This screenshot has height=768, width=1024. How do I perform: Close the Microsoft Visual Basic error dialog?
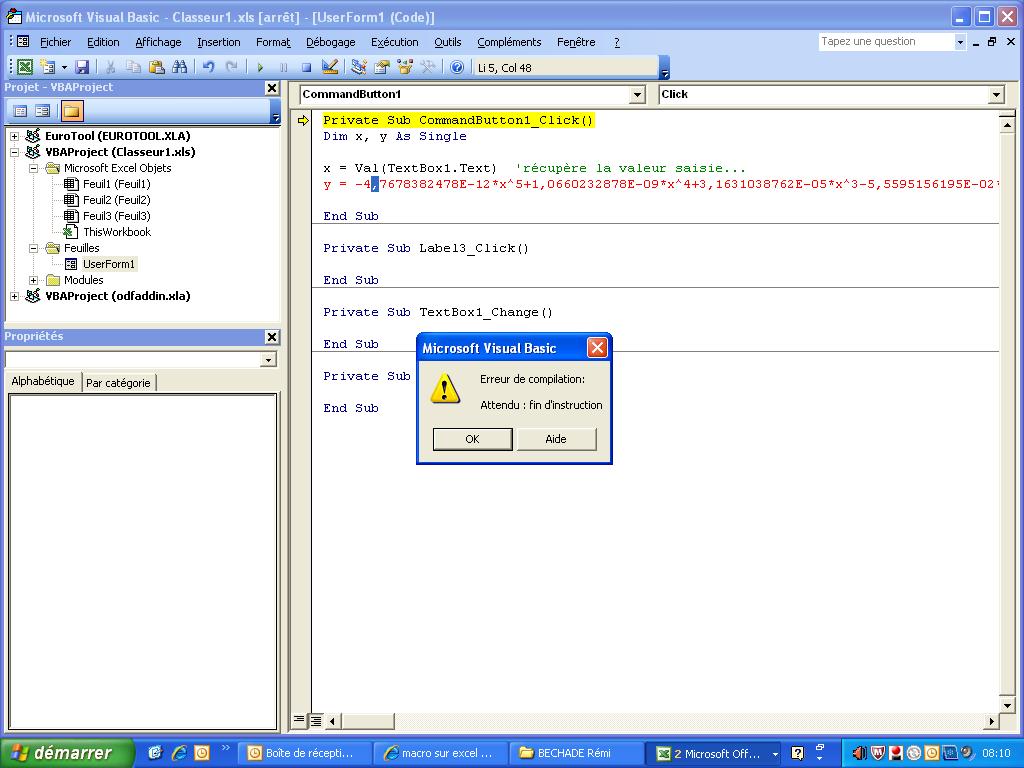pos(597,347)
